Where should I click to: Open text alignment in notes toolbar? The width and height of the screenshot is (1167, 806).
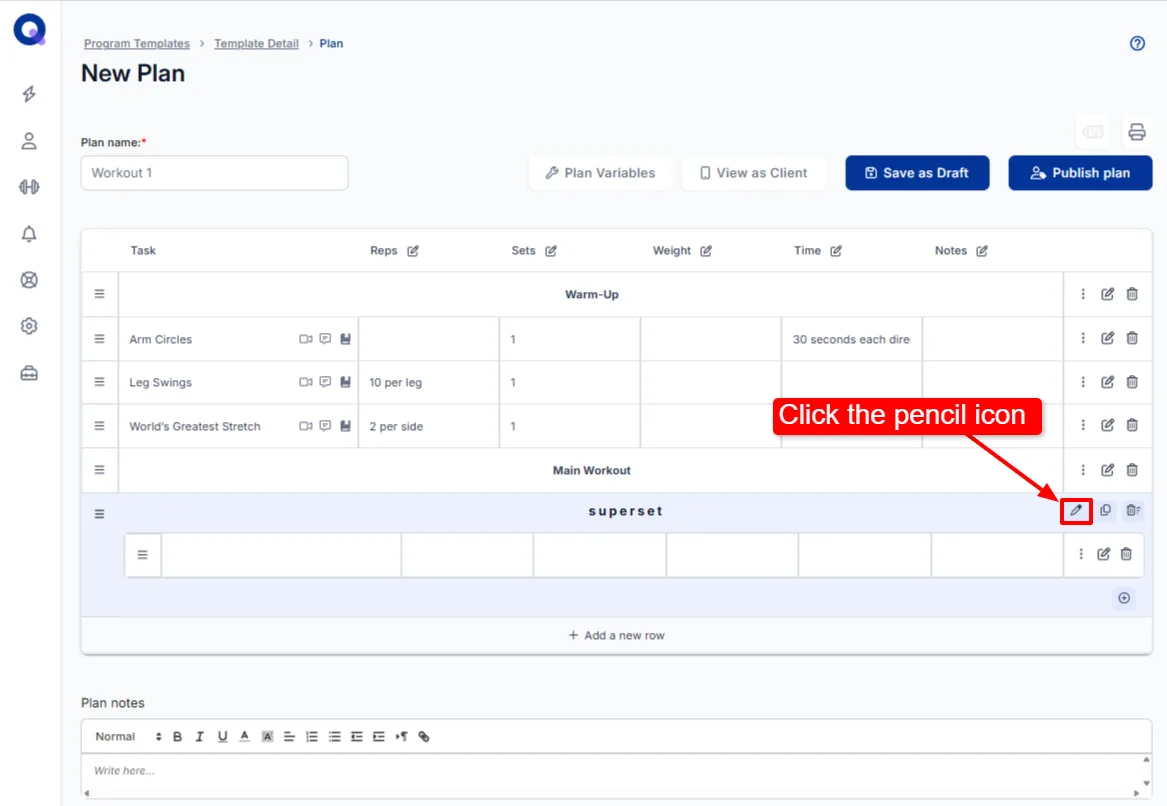click(x=290, y=736)
